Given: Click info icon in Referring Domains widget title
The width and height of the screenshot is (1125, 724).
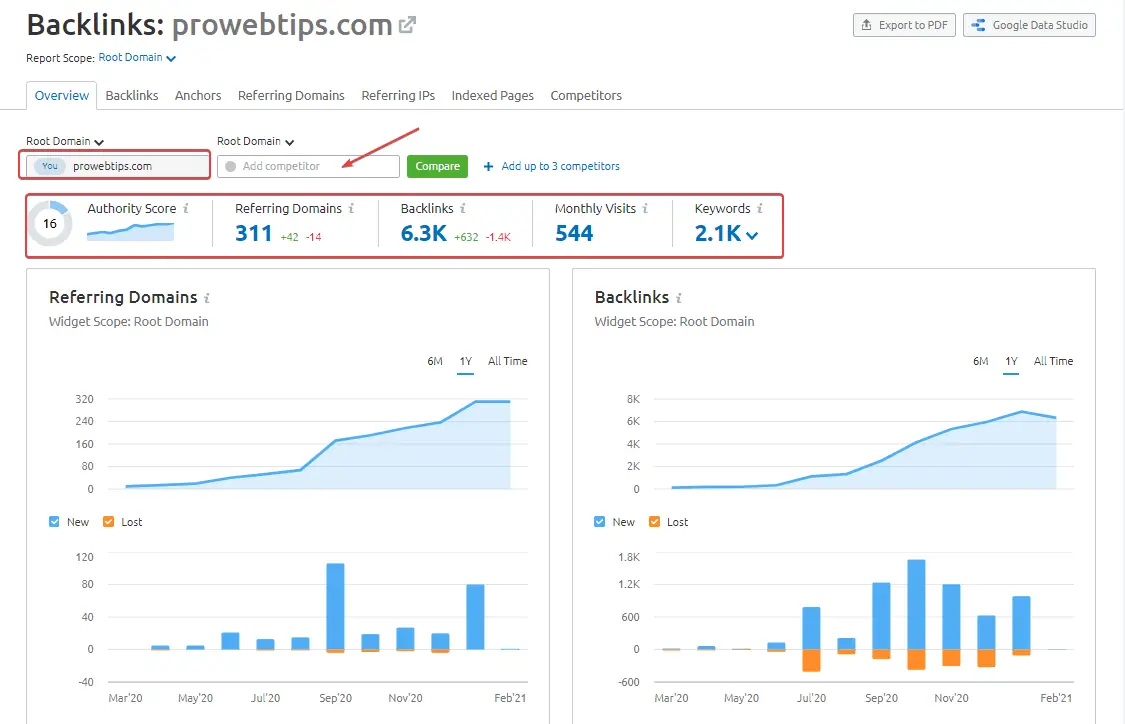Looking at the screenshot, I should [207, 298].
